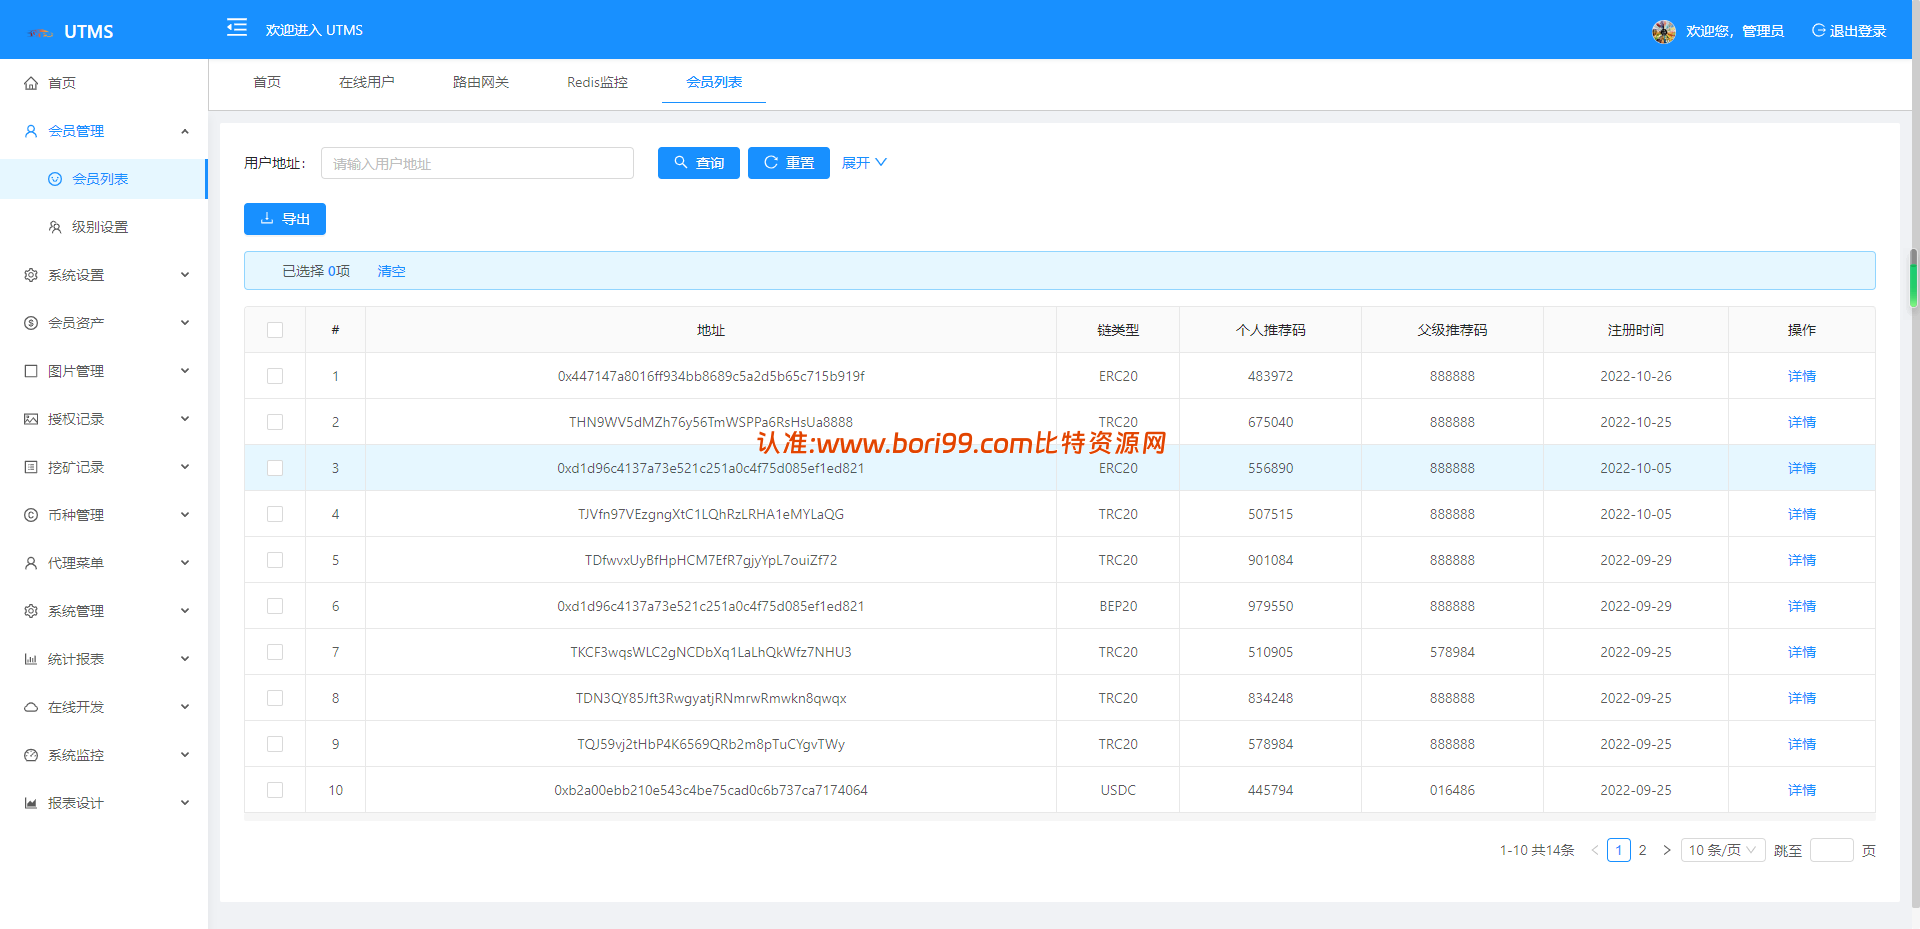The height and width of the screenshot is (929, 1920).
Task: Click the 会员管理 person icon
Action: tap(31, 131)
